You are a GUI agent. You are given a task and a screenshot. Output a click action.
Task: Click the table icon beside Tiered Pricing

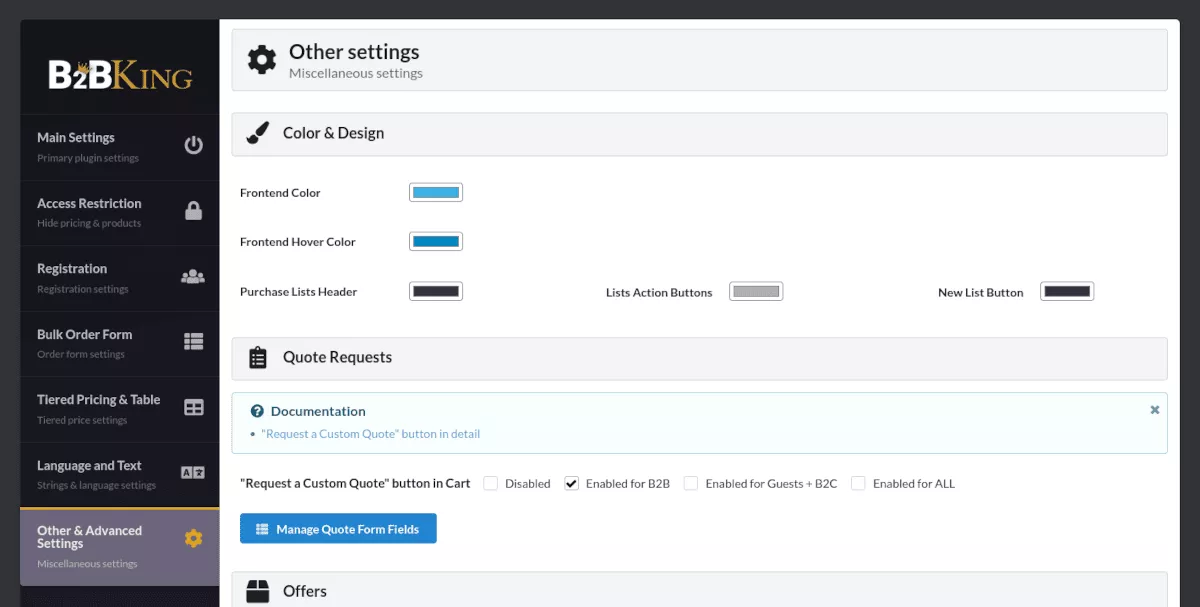coord(193,408)
